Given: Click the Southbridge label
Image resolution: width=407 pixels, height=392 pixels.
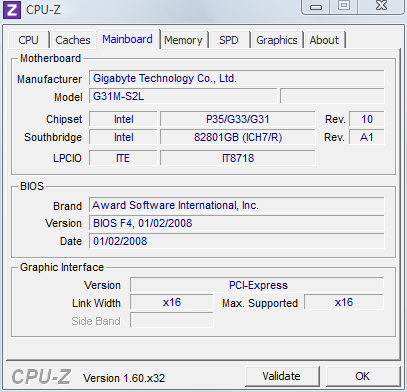Looking at the screenshot, I should pyautogui.click(x=53, y=137).
